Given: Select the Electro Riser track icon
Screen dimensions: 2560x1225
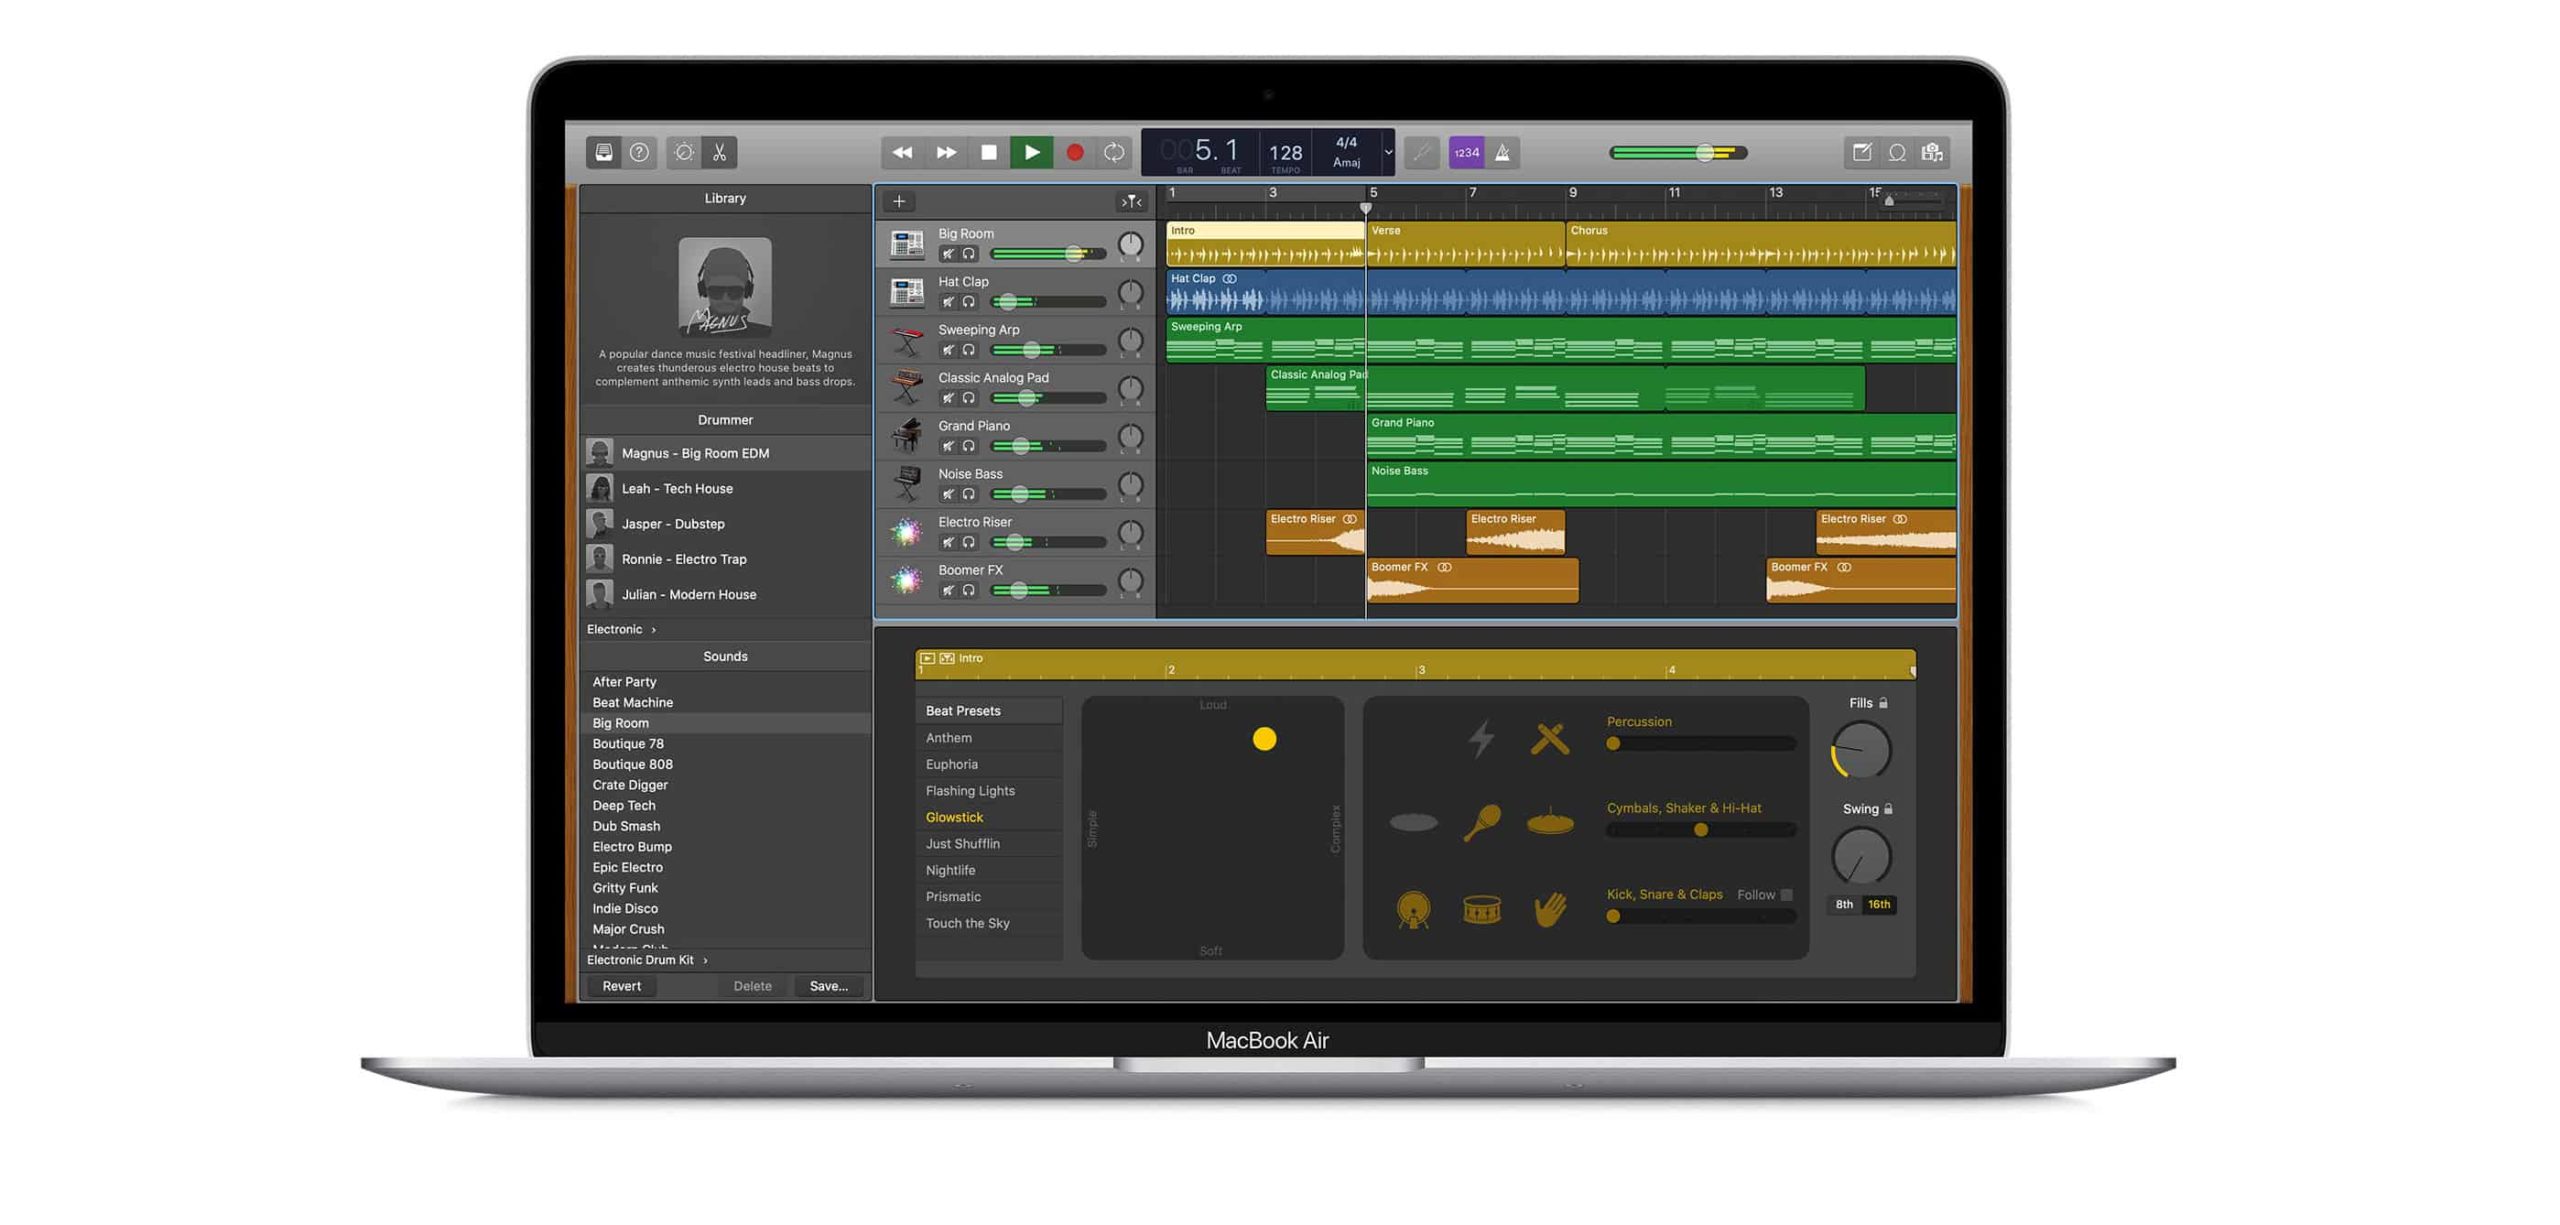Looking at the screenshot, I should click(x=907, y=531).
